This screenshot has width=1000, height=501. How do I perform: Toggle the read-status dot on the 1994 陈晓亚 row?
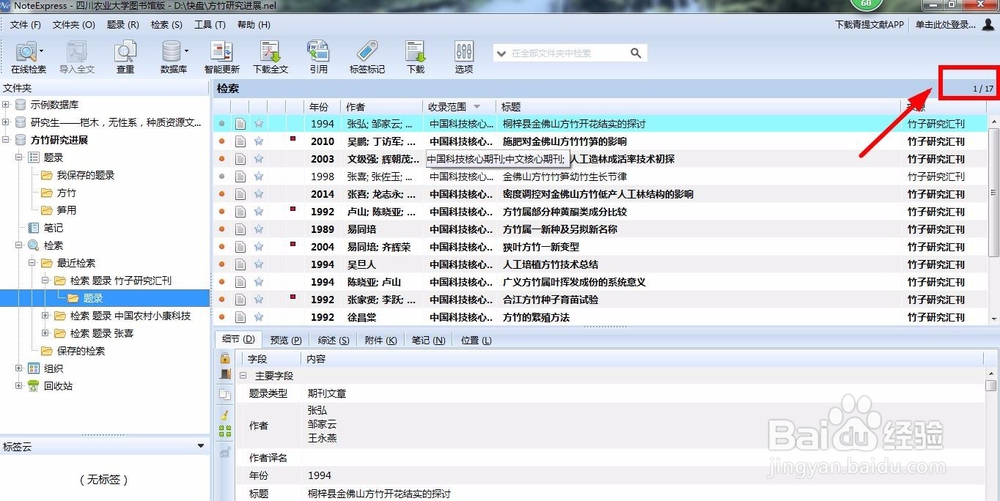[222, 282]
